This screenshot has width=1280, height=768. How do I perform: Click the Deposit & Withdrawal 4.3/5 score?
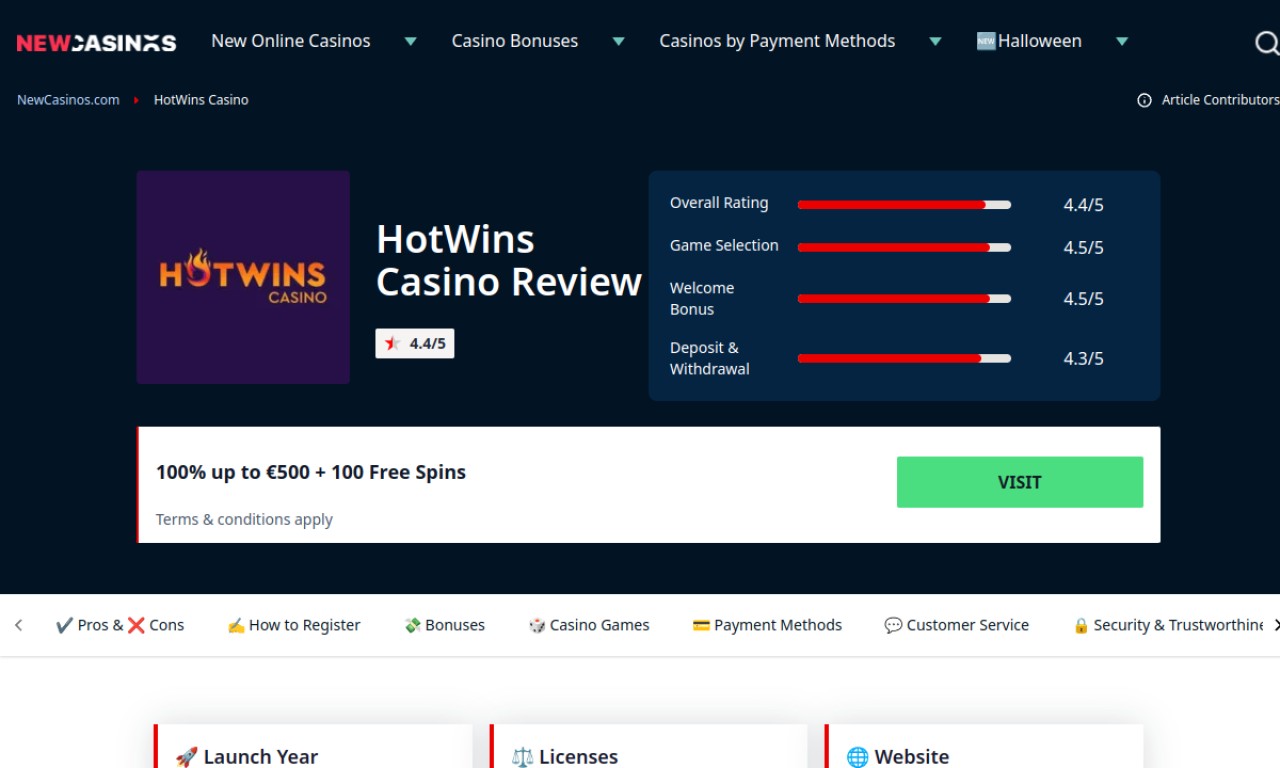(1084, 358)
